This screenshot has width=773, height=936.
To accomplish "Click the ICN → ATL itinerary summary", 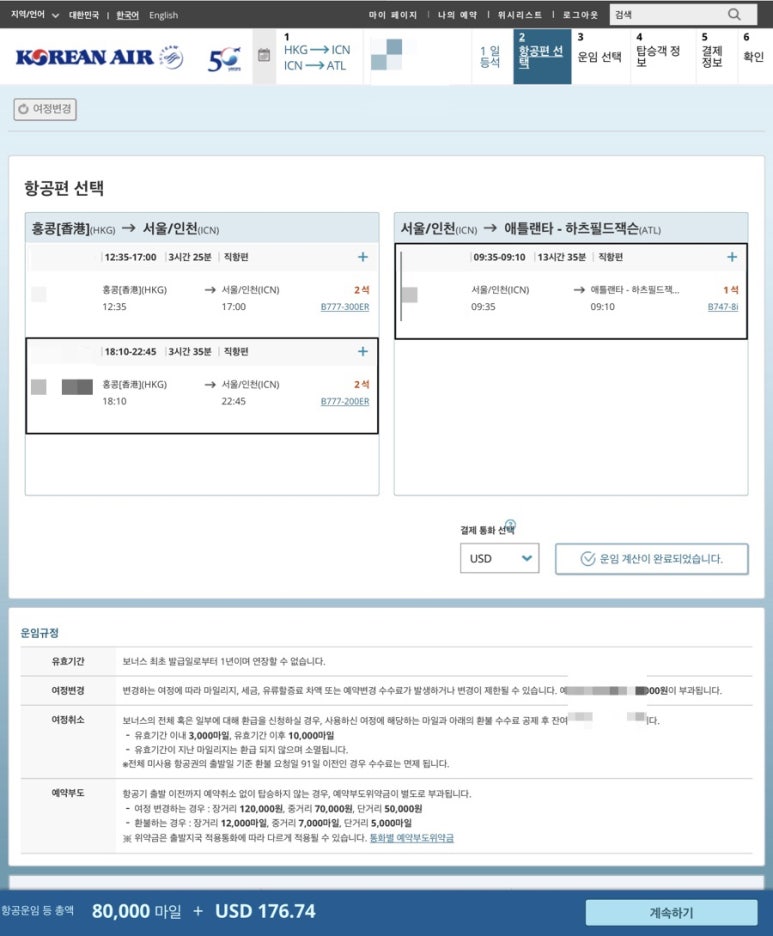I will [x=315, y=65].
